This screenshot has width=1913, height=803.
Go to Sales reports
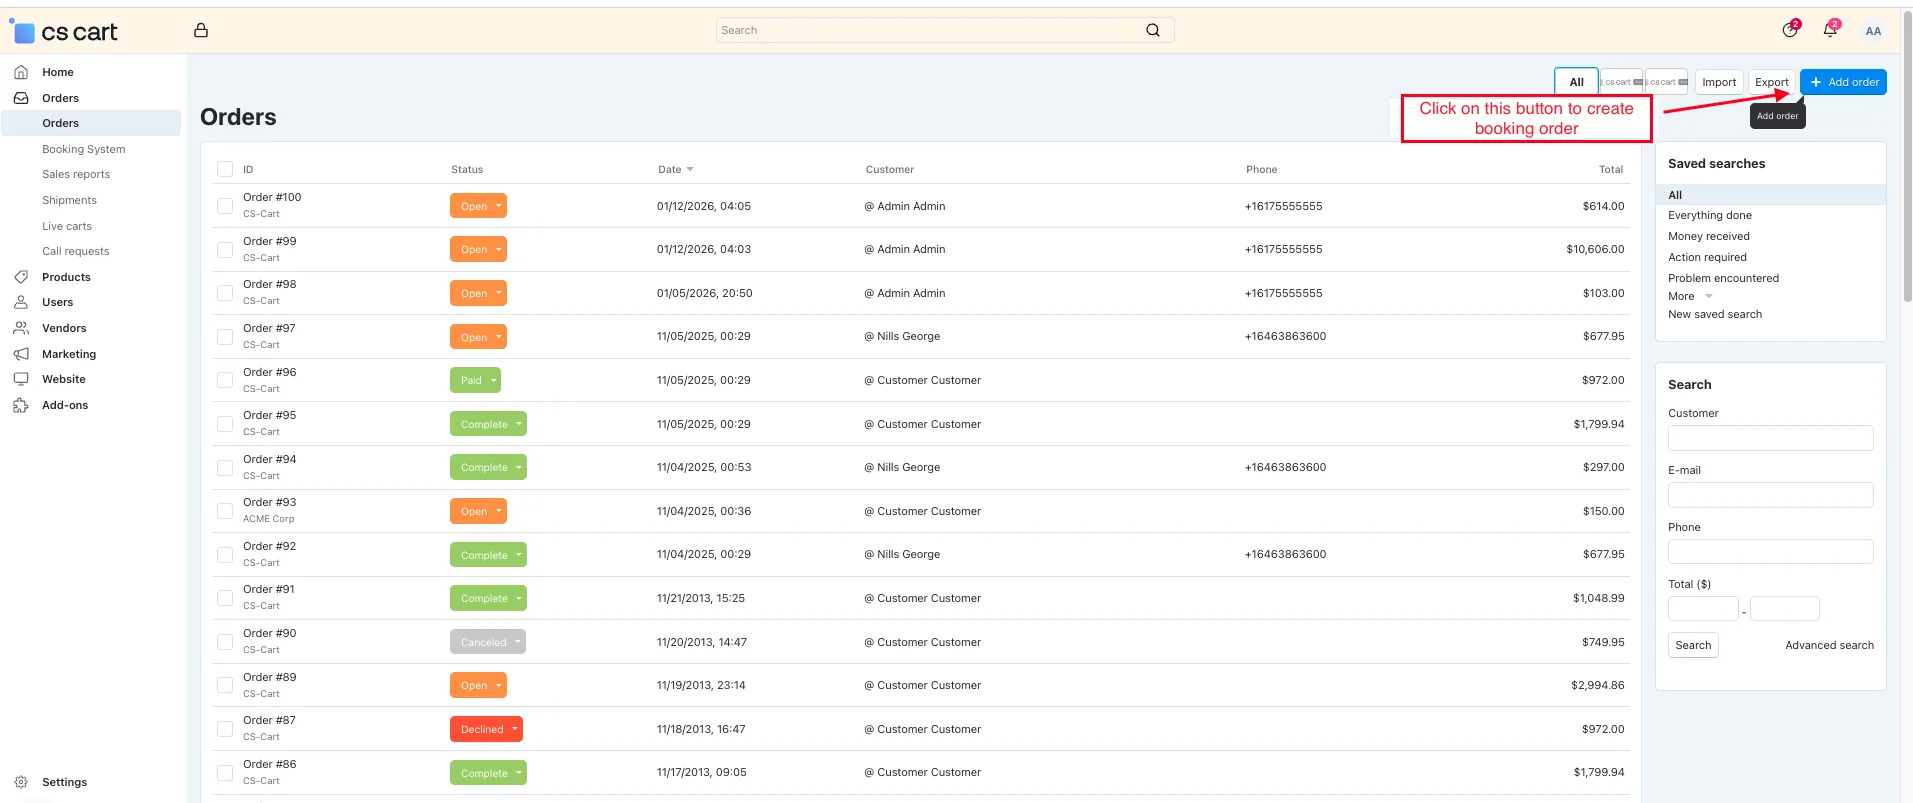76,174
